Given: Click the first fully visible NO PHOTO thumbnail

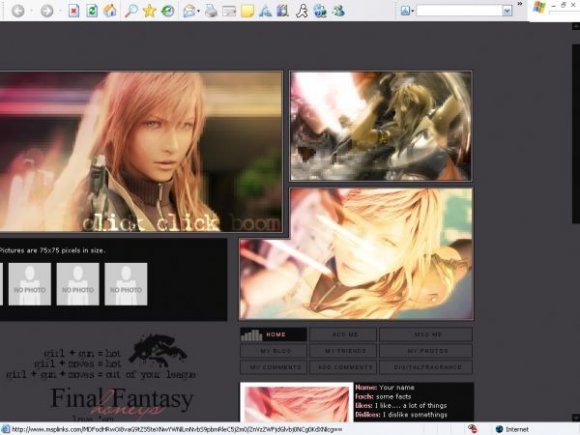Looking at the screenshot, I should [30, 284].
